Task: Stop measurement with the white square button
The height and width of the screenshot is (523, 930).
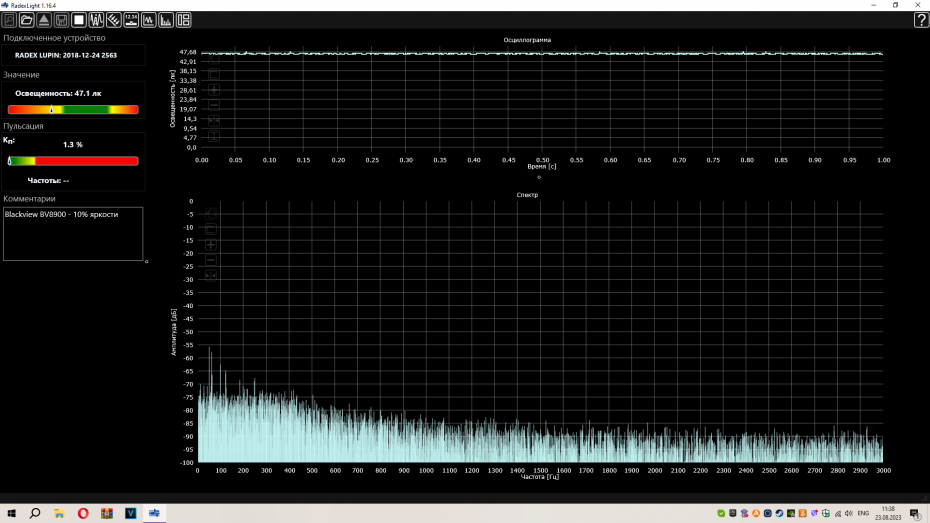Action: [79, 20]
